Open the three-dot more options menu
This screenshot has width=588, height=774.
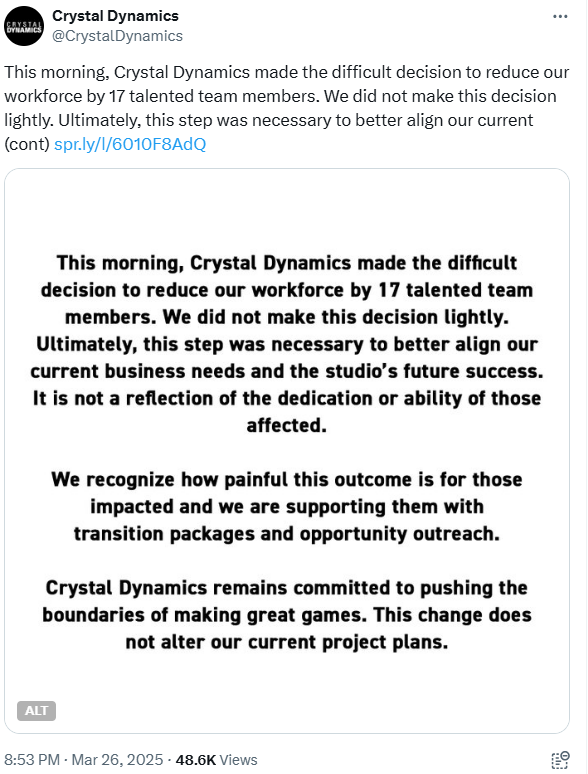point(560,17)
